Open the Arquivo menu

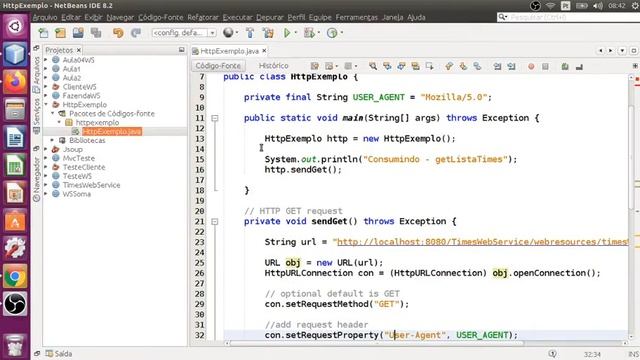click(x=45, y=17)
